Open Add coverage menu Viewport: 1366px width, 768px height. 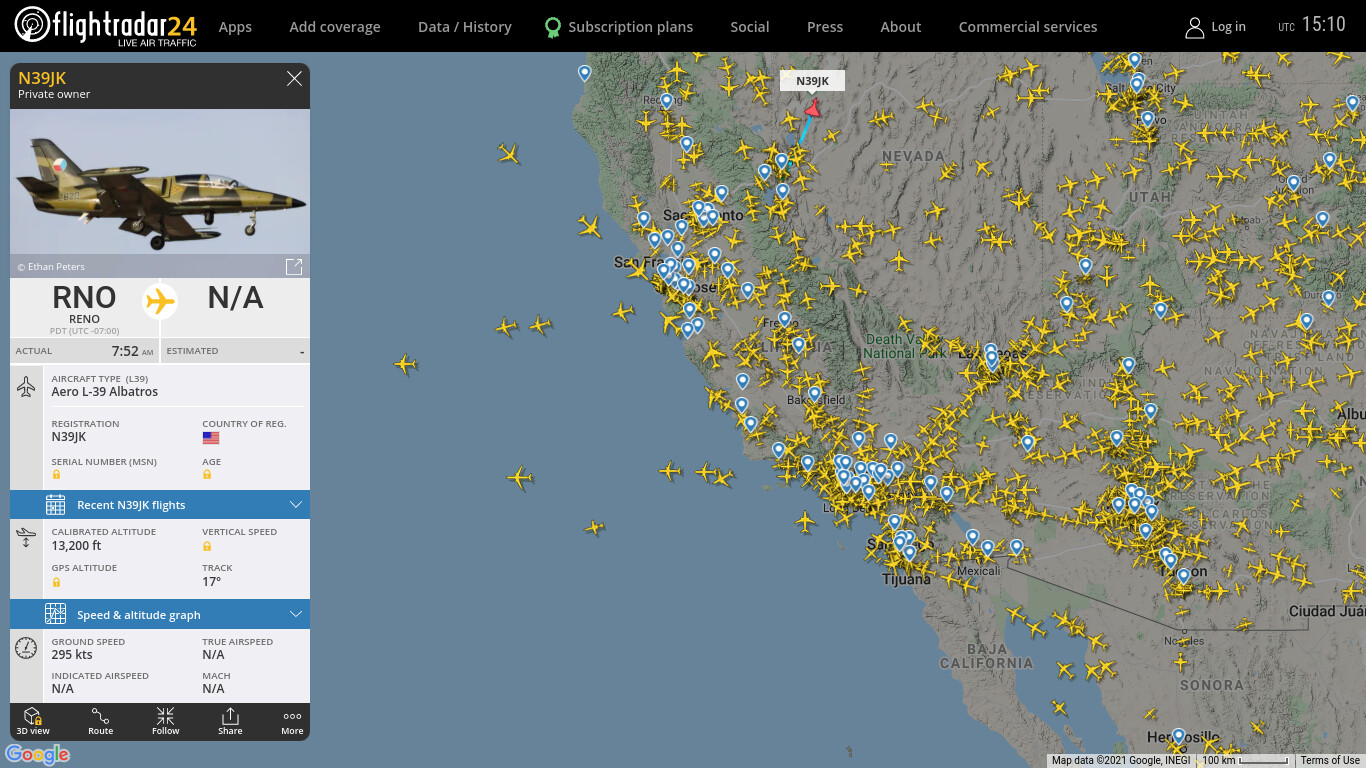coord(335,27)
